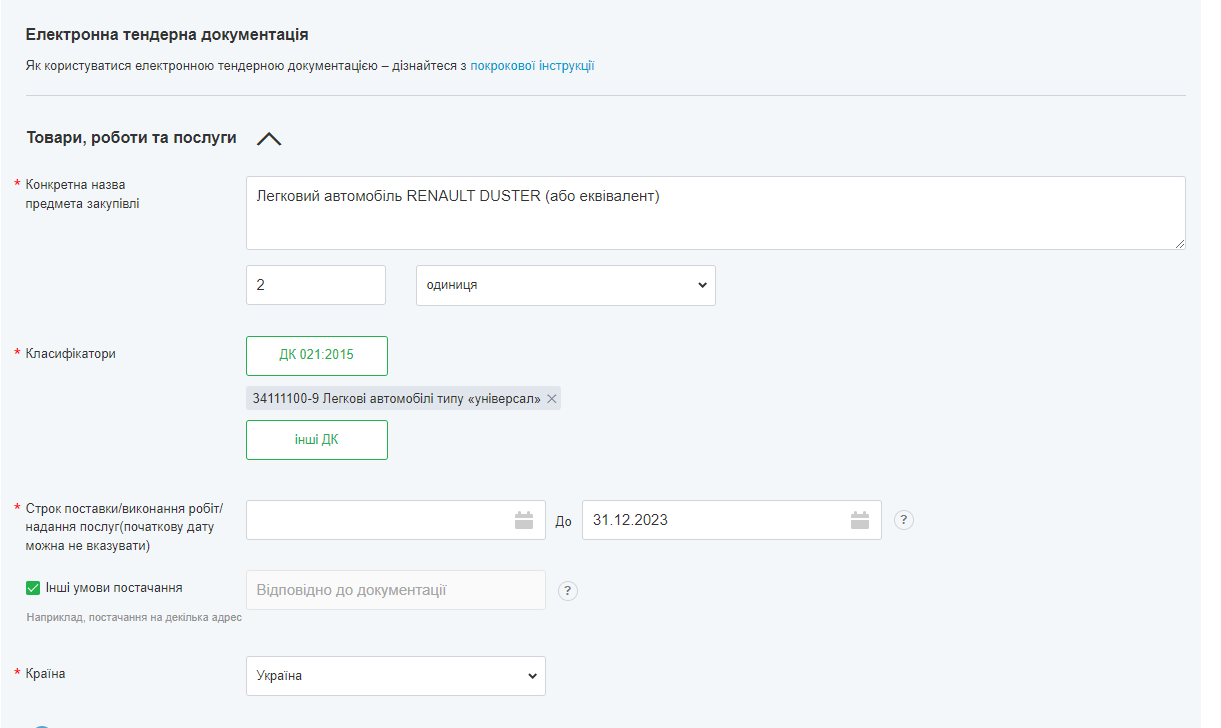Uncheck Інші умови постачання checkbox
This screenshot has height=728, width=1221.
click(x=34, y=588)
